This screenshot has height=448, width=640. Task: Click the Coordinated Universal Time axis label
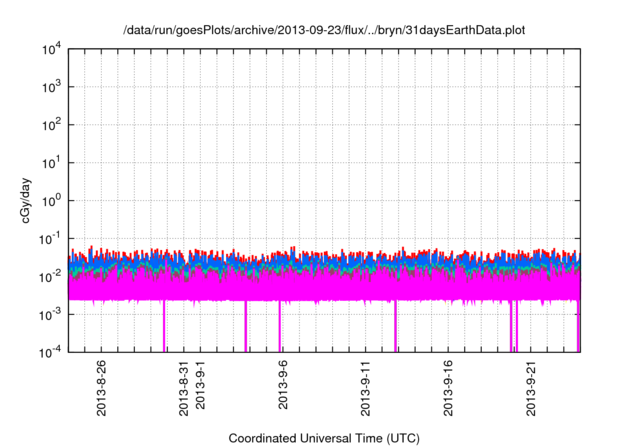(323, 439)
